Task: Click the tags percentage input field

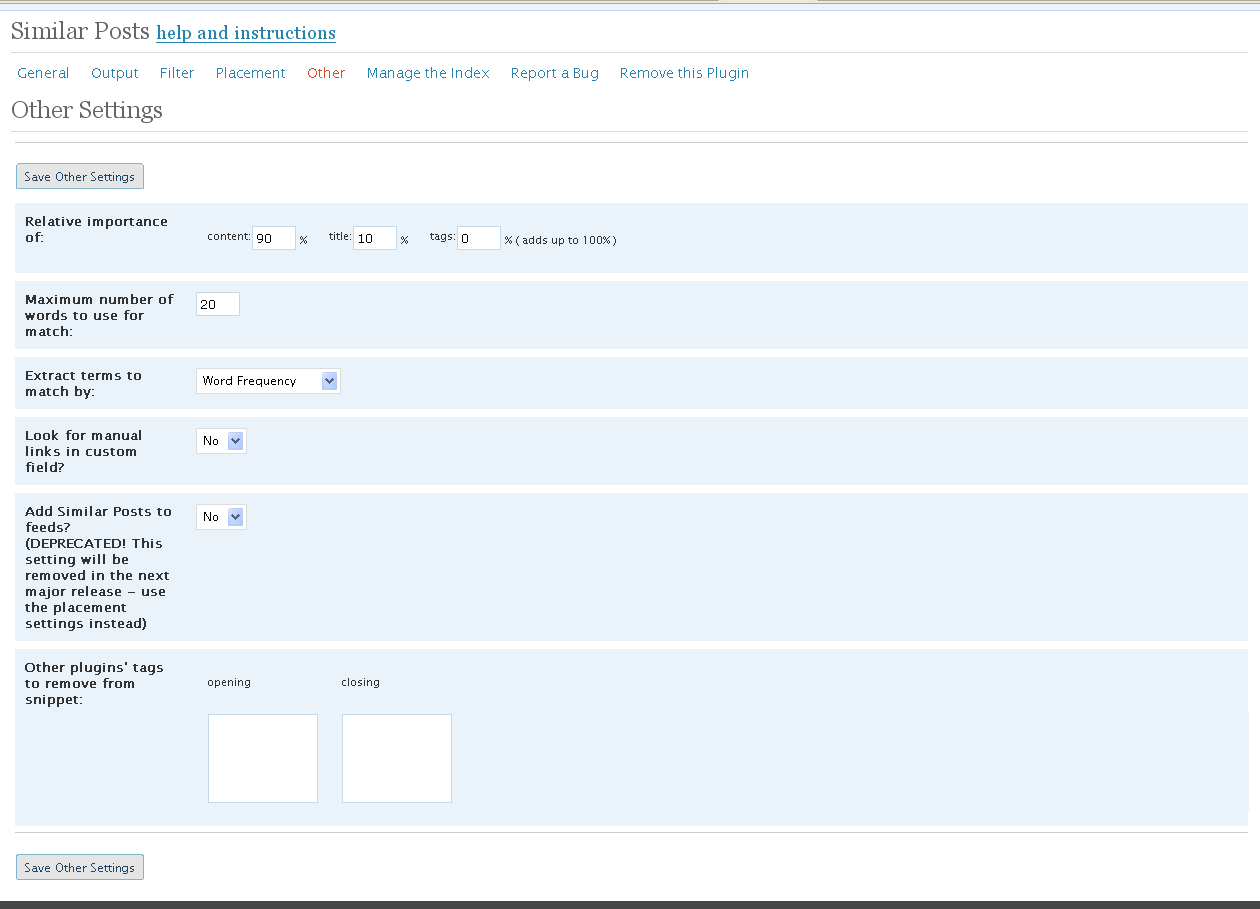Action: click(x=478, y=239)
